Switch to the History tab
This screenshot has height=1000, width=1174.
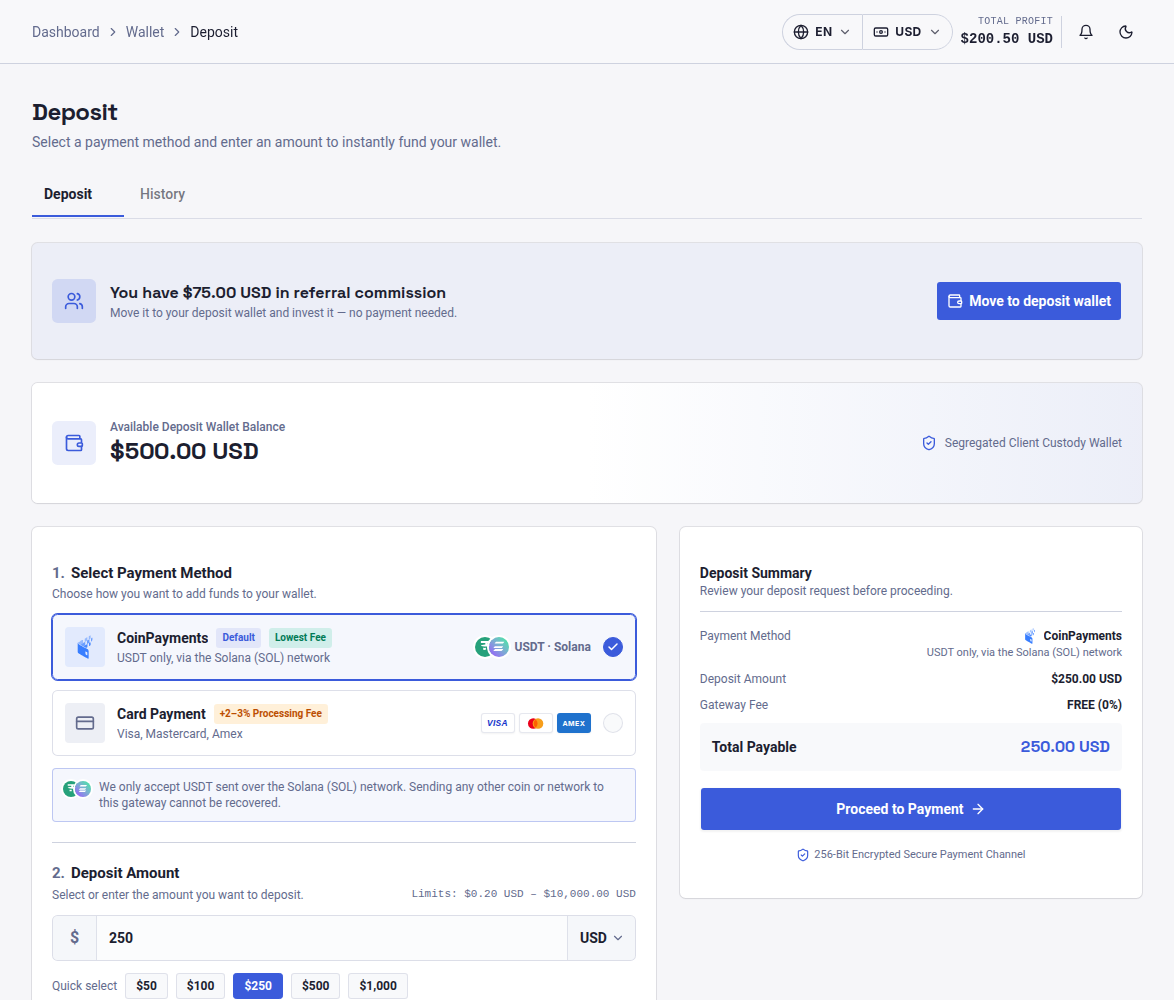(x=162, y=195)
